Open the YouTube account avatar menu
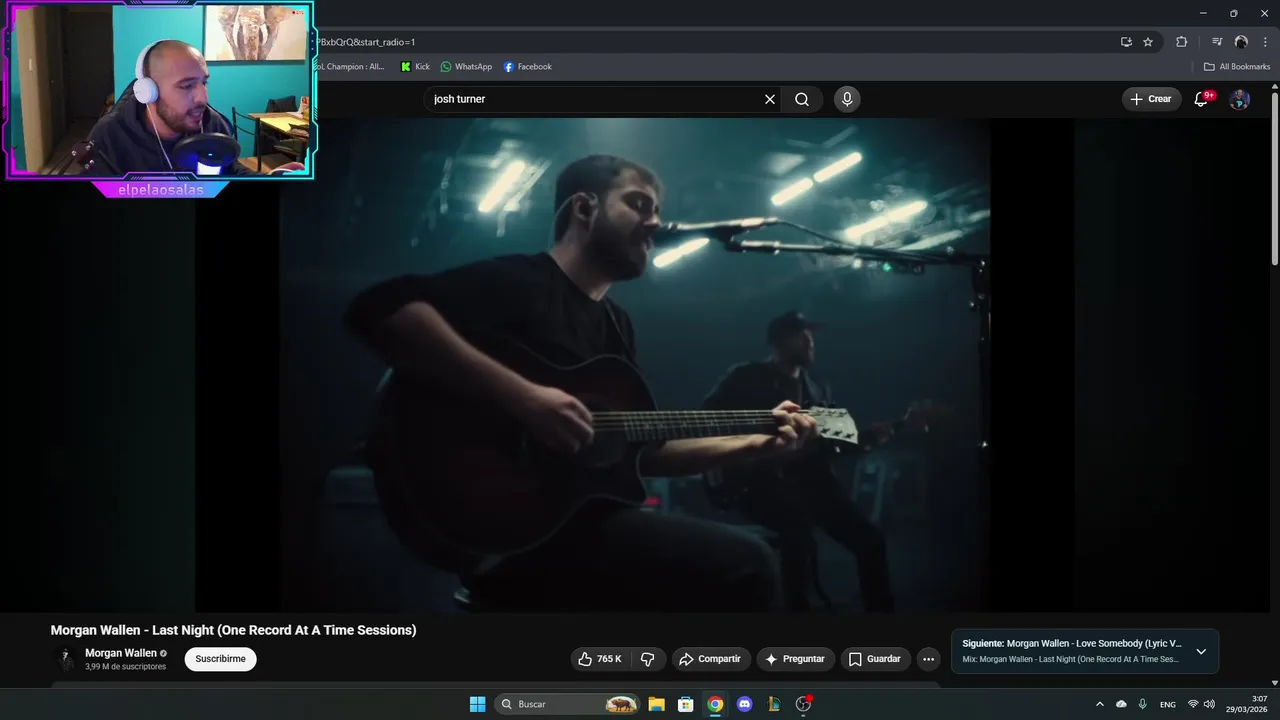This screenshot has width=1280, height=720. [x=1239, y=99]
